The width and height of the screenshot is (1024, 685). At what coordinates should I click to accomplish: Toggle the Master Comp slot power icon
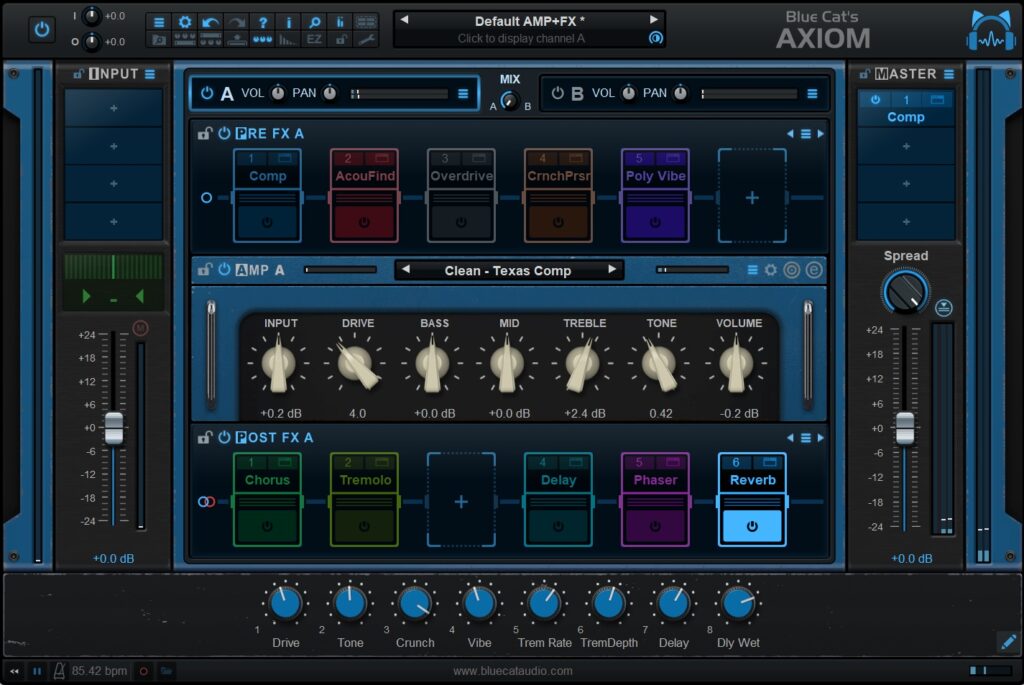(x=875, y=100)
